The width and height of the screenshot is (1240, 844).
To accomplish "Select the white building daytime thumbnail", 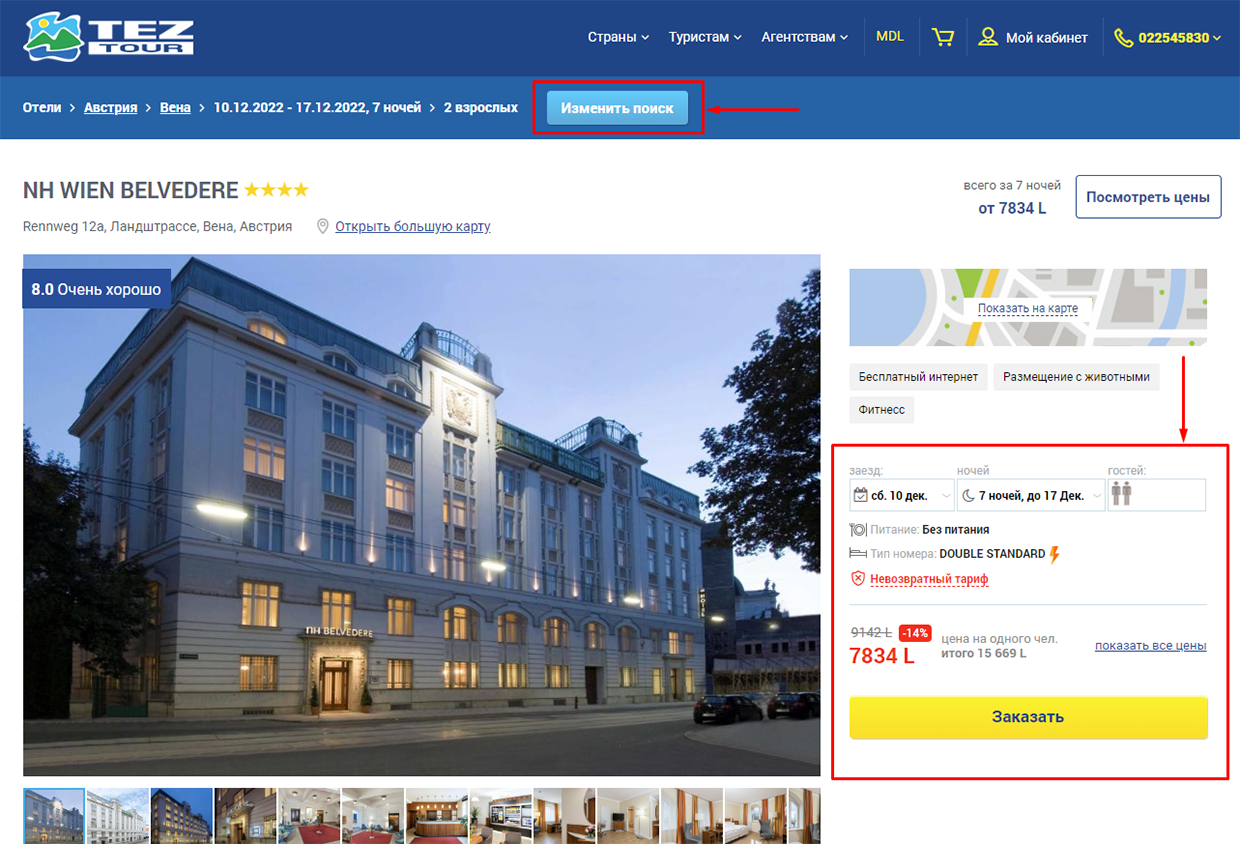I will [x=118, y=816].
